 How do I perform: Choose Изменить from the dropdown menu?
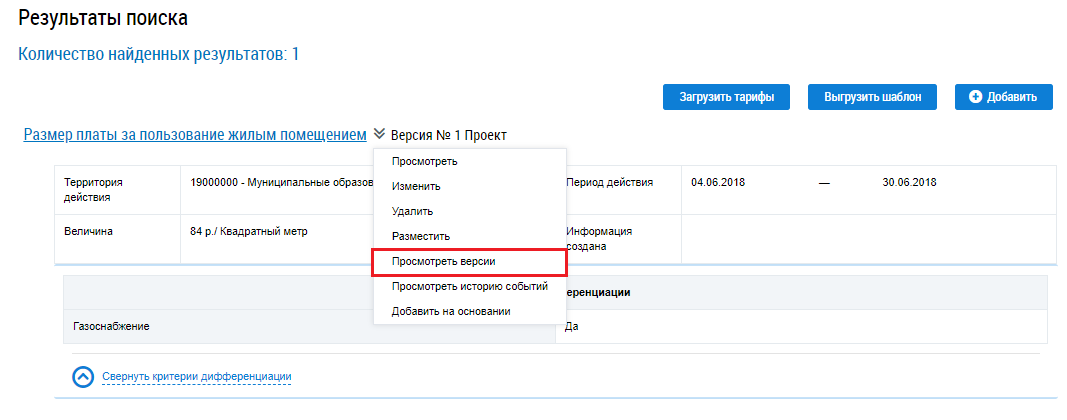(x=416, y=186)
